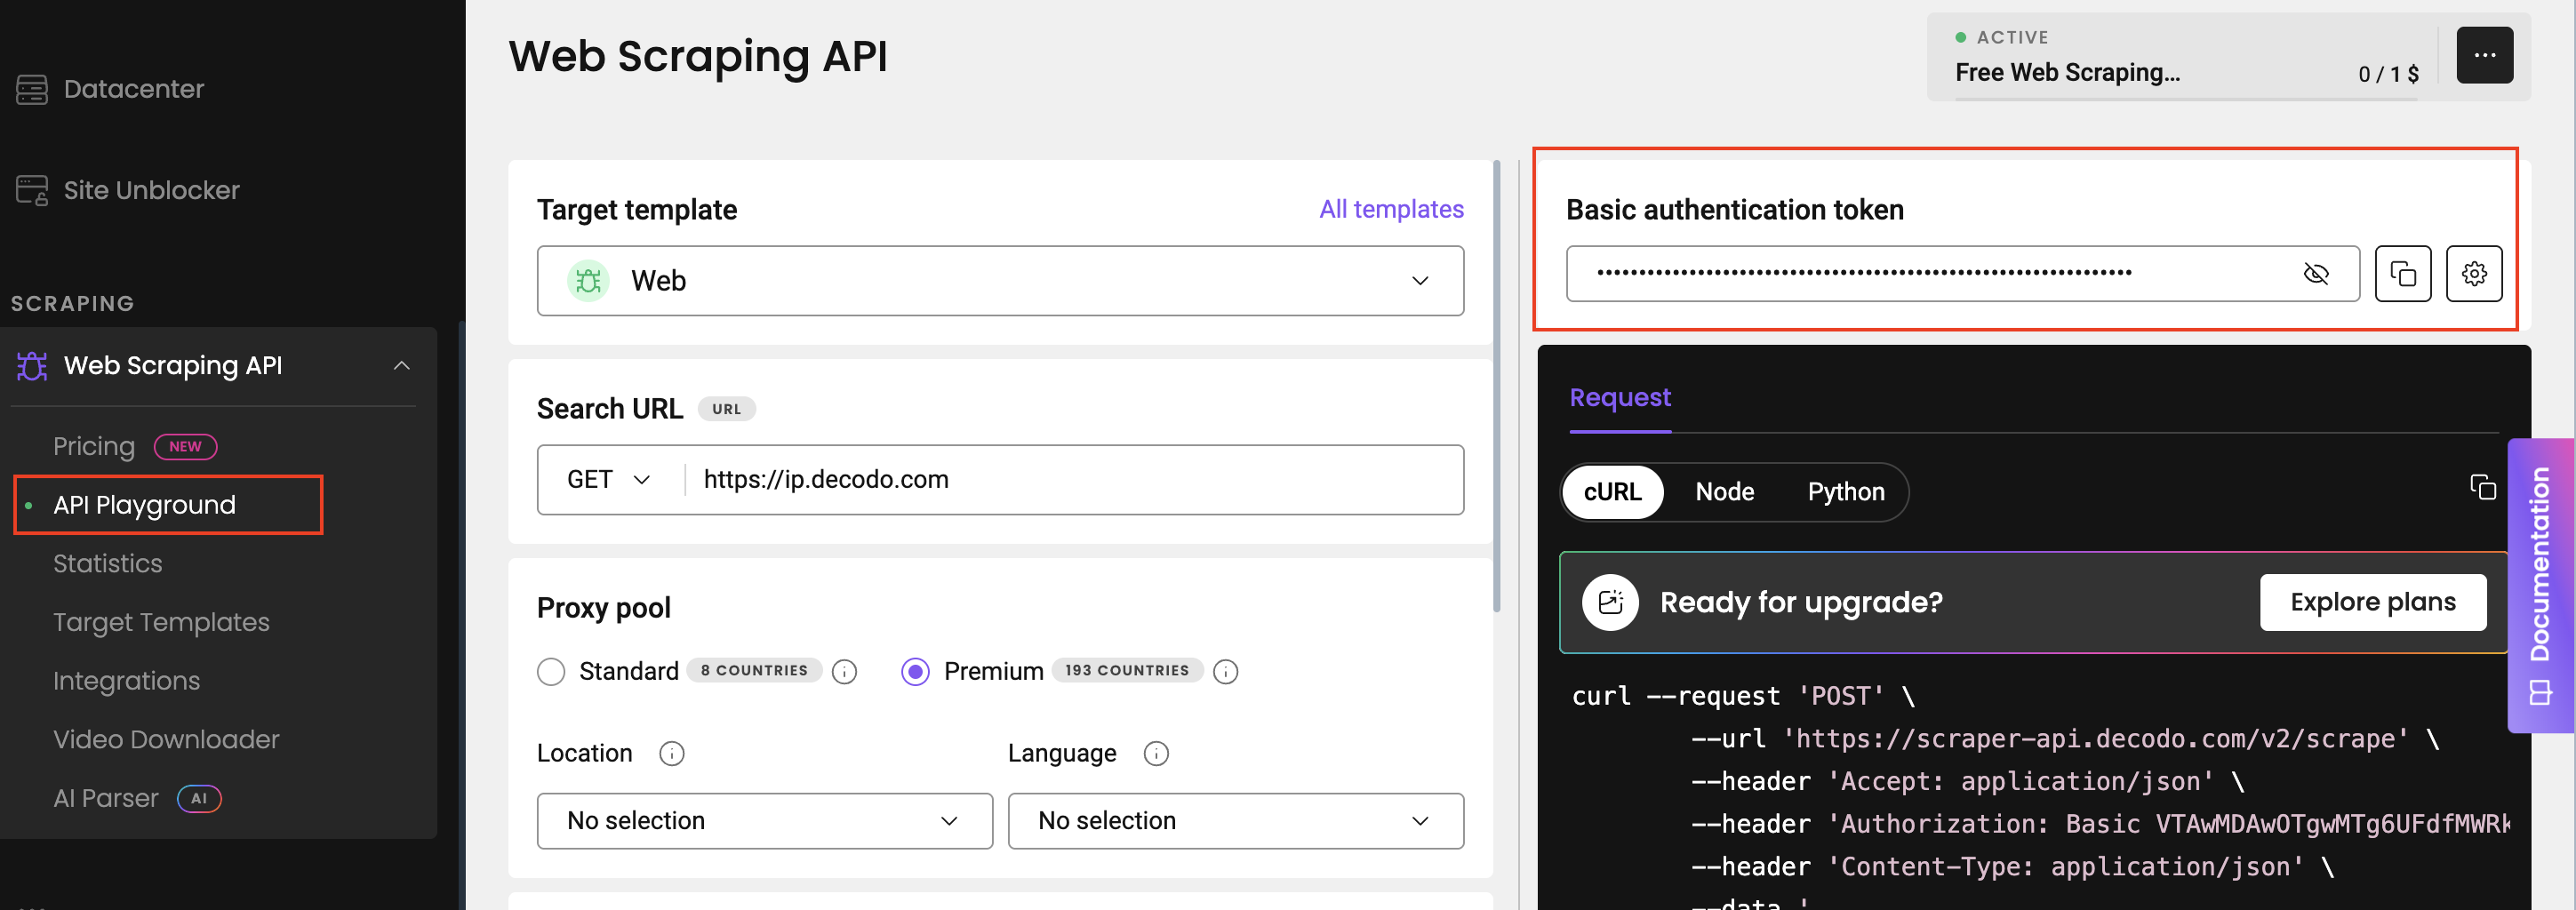Image resolution: width=2576 pixels, height=910 pixels.
Task: Click info icon beside 193 Countries
Action: point(1225,672)
